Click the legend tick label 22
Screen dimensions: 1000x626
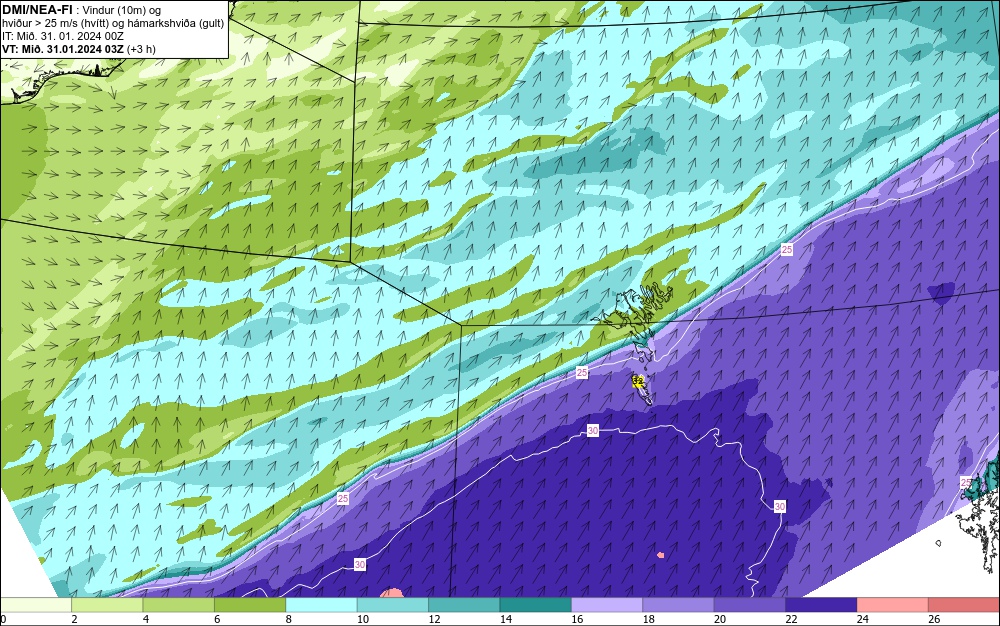click(x=791, y=619)
